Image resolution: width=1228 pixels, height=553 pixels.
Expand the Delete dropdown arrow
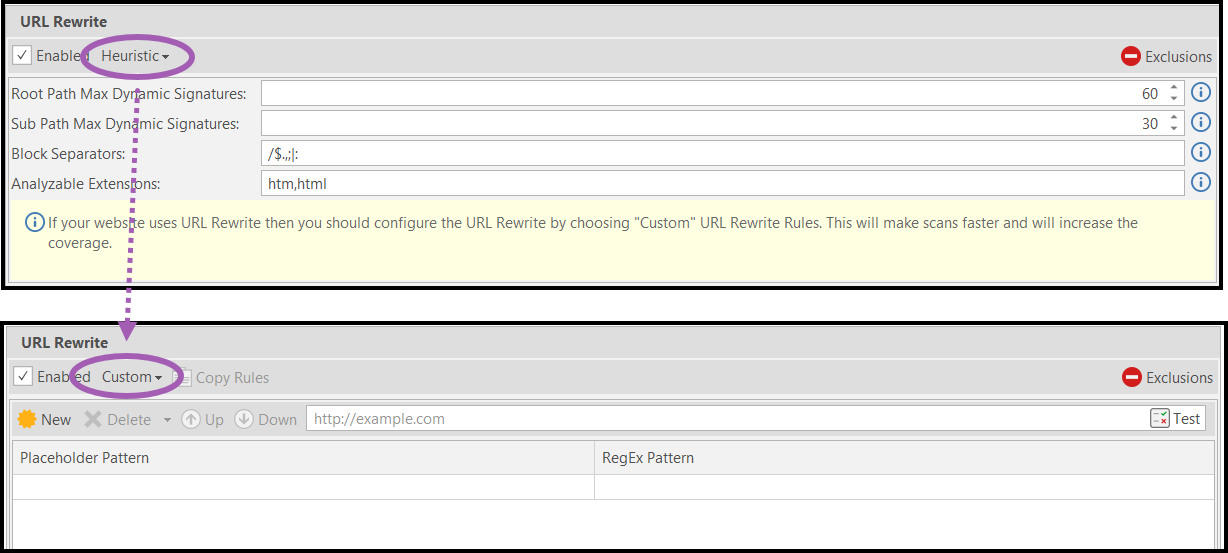pyautogui.click(x=167, y=420)
